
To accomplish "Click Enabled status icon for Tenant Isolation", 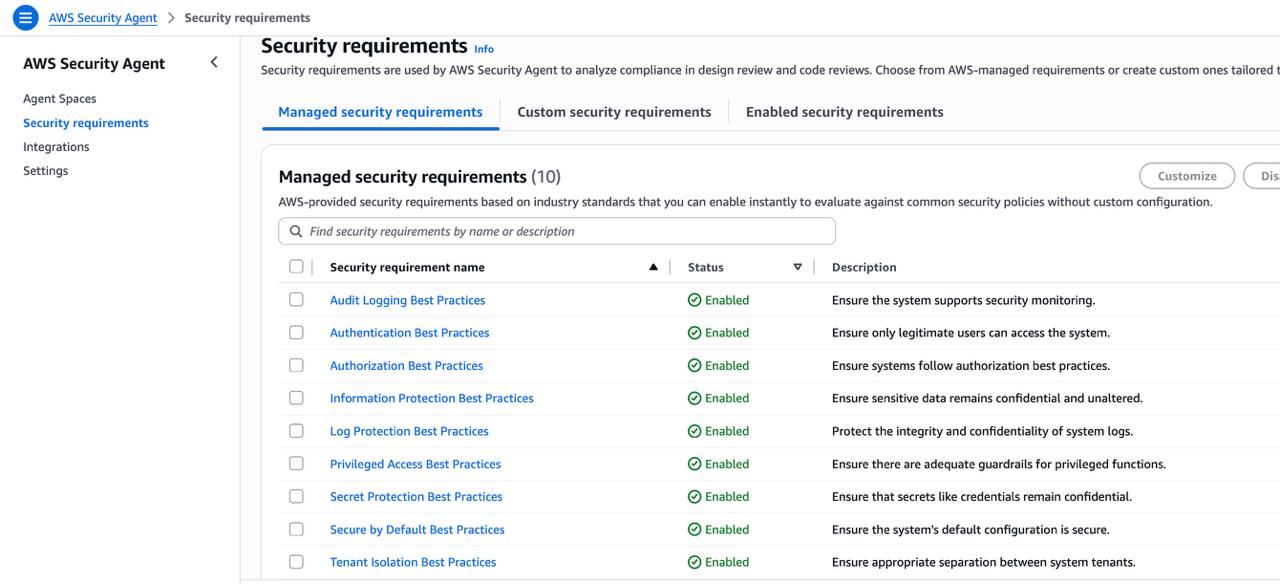I will pyautogui.click(x=694, y=562).
